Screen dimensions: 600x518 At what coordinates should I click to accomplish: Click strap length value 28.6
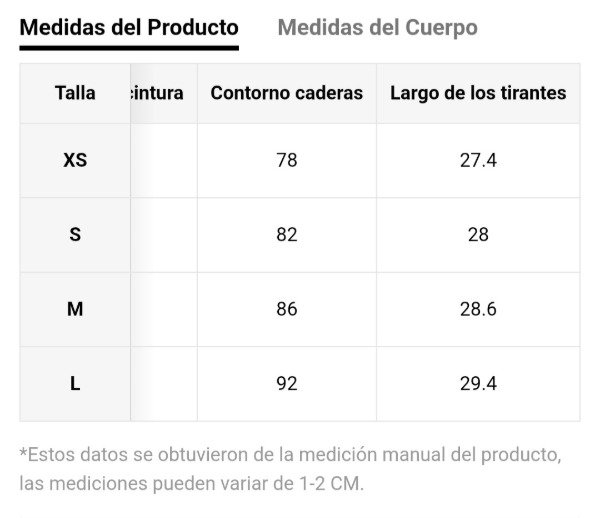(478, 309)
